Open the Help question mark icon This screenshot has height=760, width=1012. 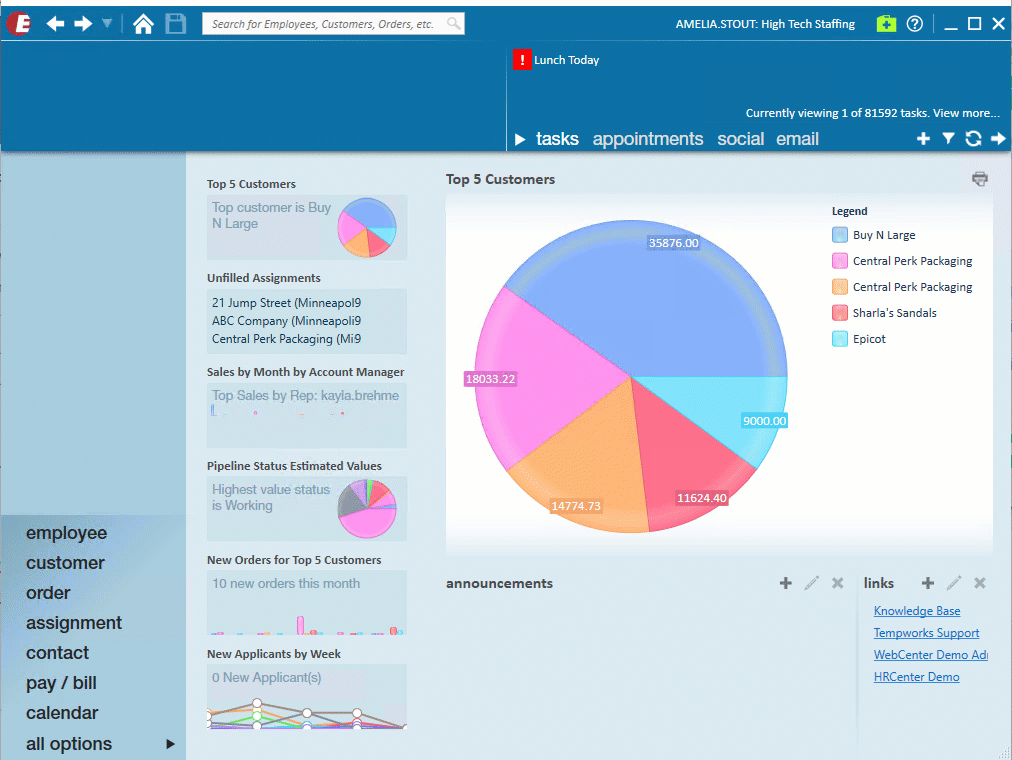(915, 24)
